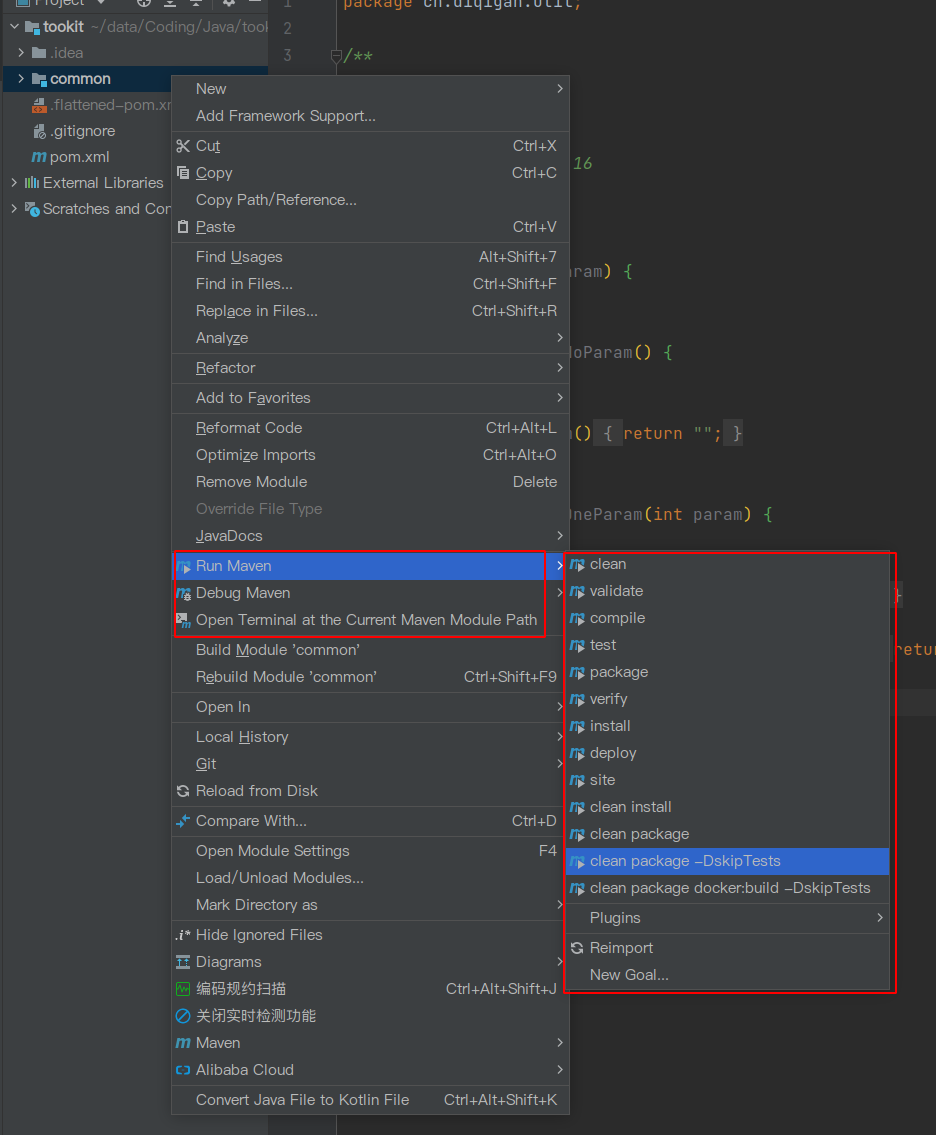This screenshot has width=936, height=1135.
Task: Click the Compare With arrows icon
Action: pyautogui.click(x=183, y=821)
